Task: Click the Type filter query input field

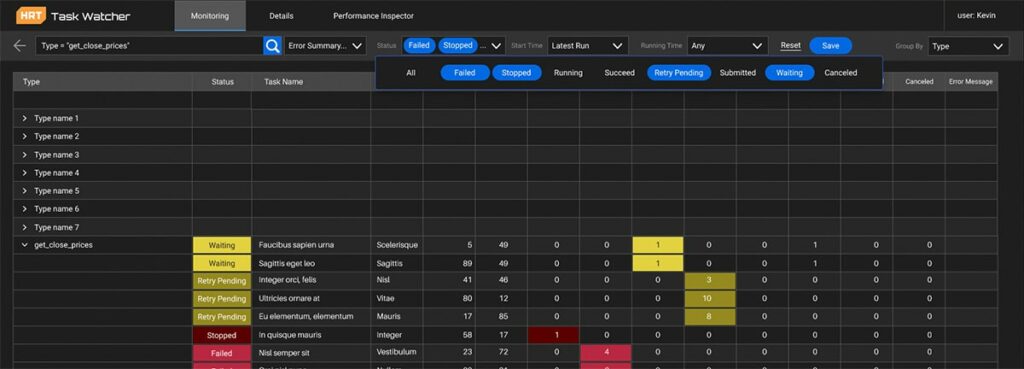Action: [x=150, y=46]
